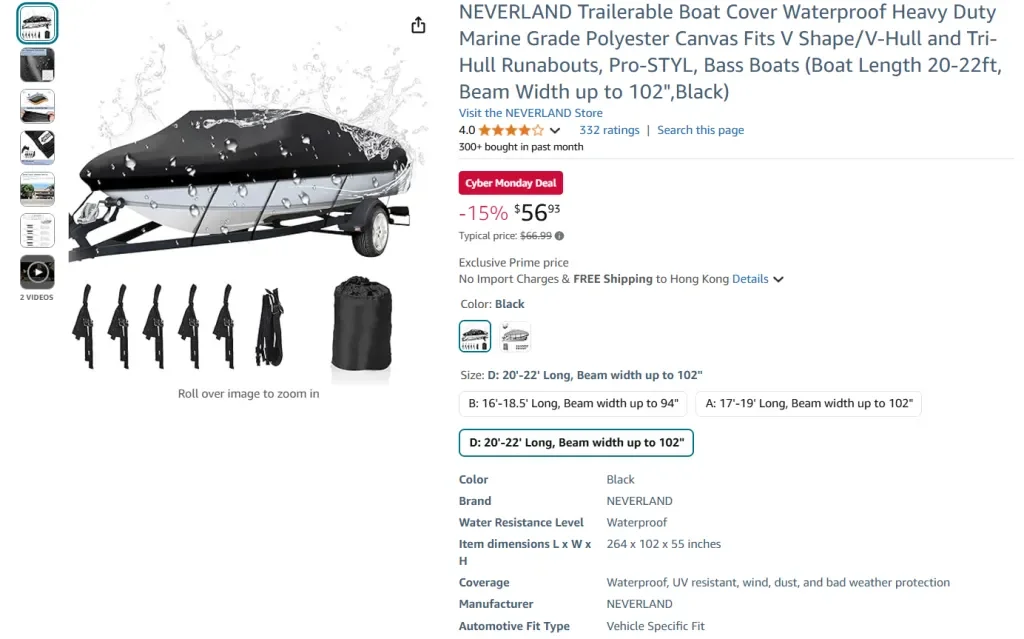This screenshot has width=1024, height=639.
Task: Click the info icon next to typical price
Action: 560,236
